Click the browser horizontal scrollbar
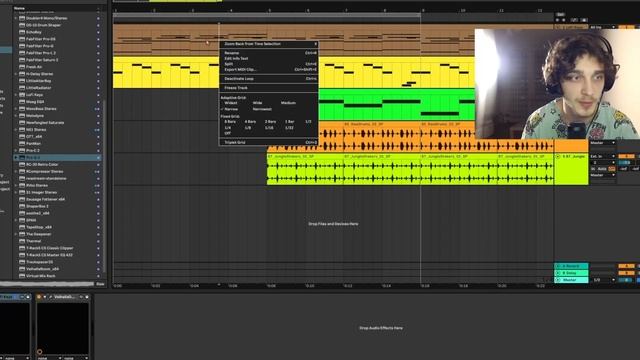 tap(47, 284)
